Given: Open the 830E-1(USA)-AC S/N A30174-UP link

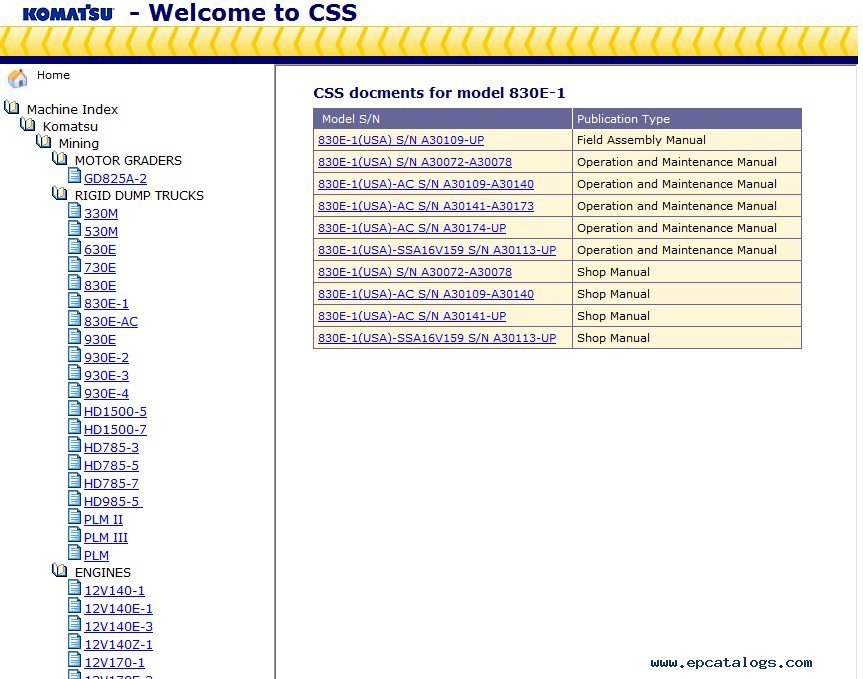Looking at the screenshot, I should pyautogui.click(x=412, y=228).
